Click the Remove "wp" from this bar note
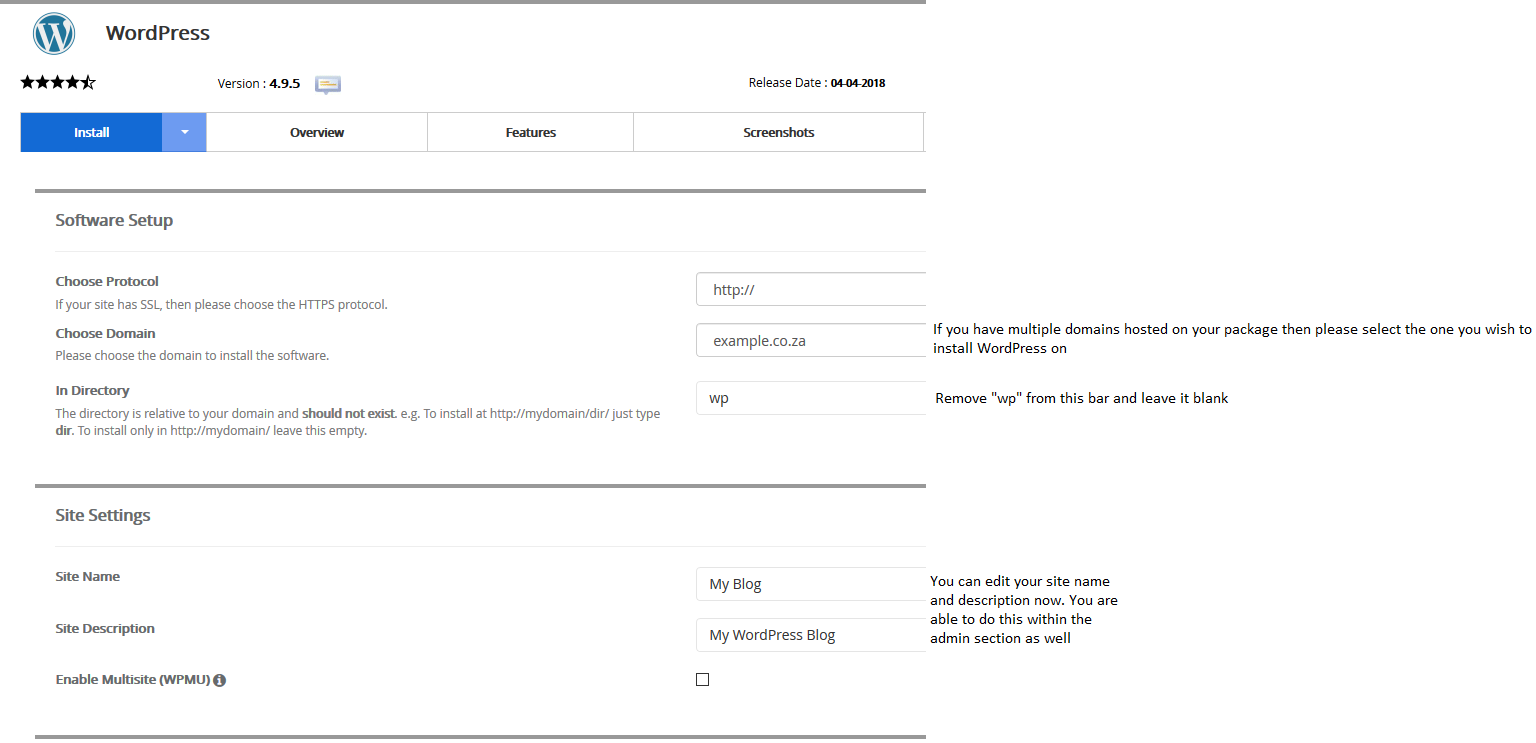1536x743 pixels. (1082, 398)
